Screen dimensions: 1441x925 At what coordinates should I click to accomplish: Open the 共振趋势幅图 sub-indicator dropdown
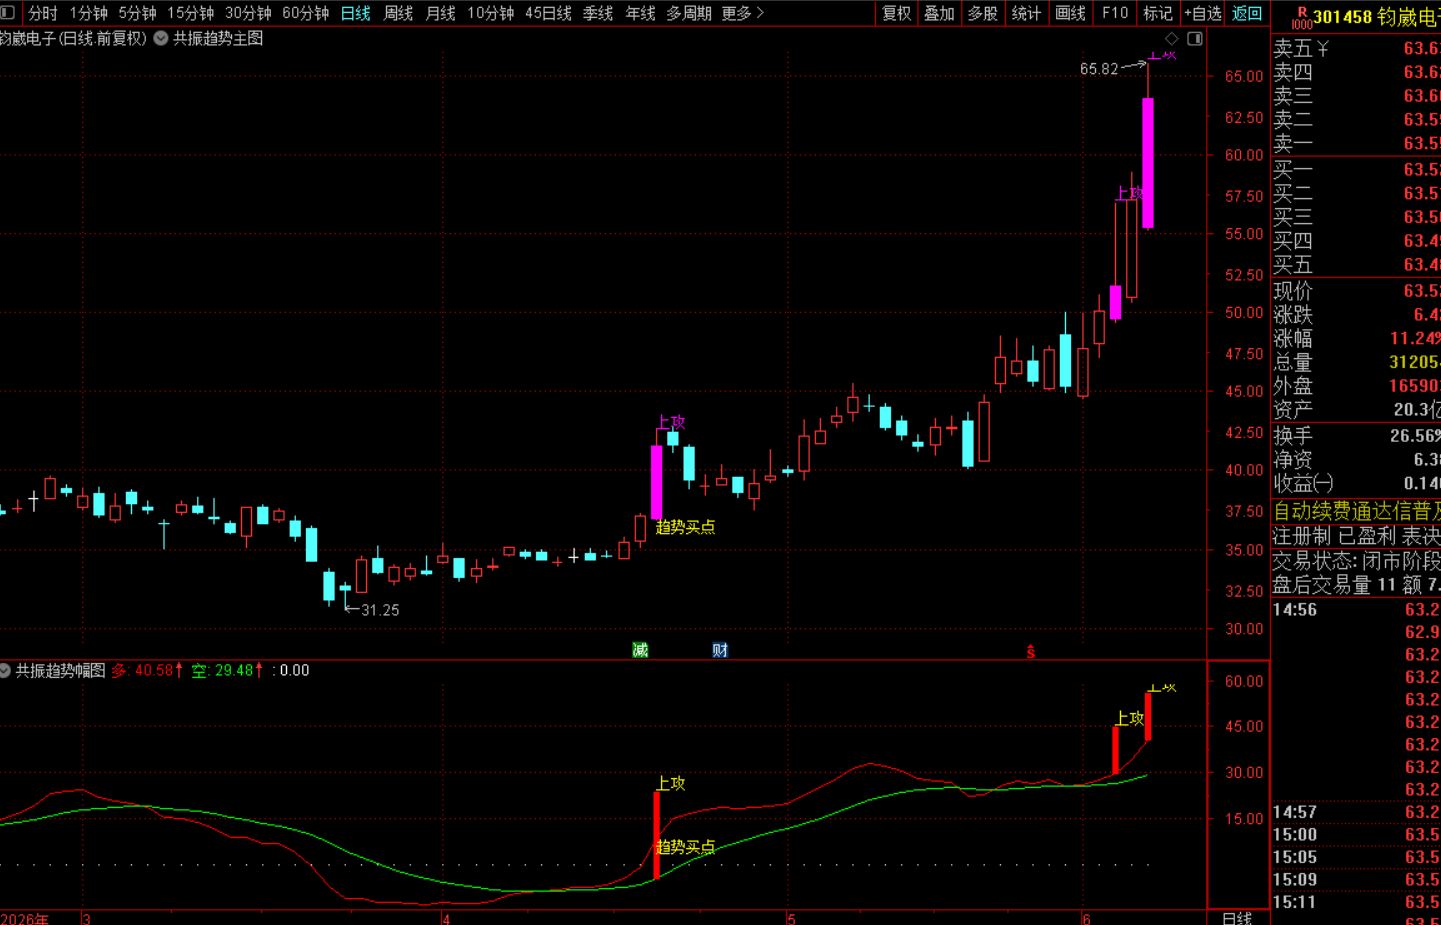(x=5, y=670)
